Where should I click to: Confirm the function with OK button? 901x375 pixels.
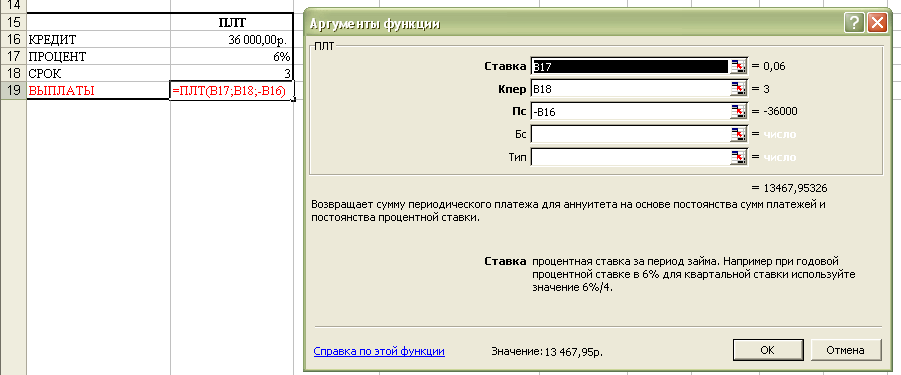click(x=767, y=350)
